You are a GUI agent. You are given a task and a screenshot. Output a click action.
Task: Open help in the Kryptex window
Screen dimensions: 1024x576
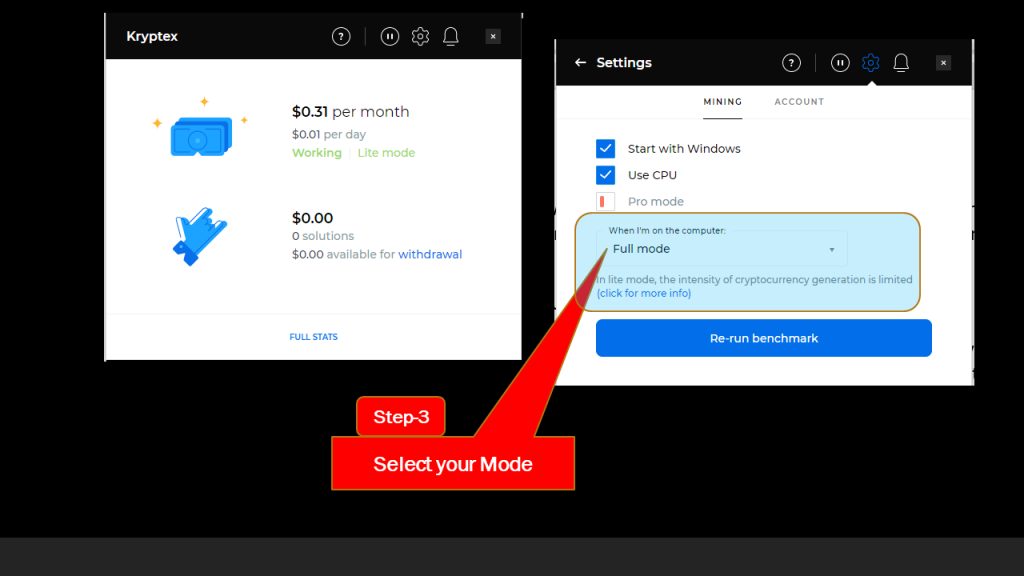[341, 37]
